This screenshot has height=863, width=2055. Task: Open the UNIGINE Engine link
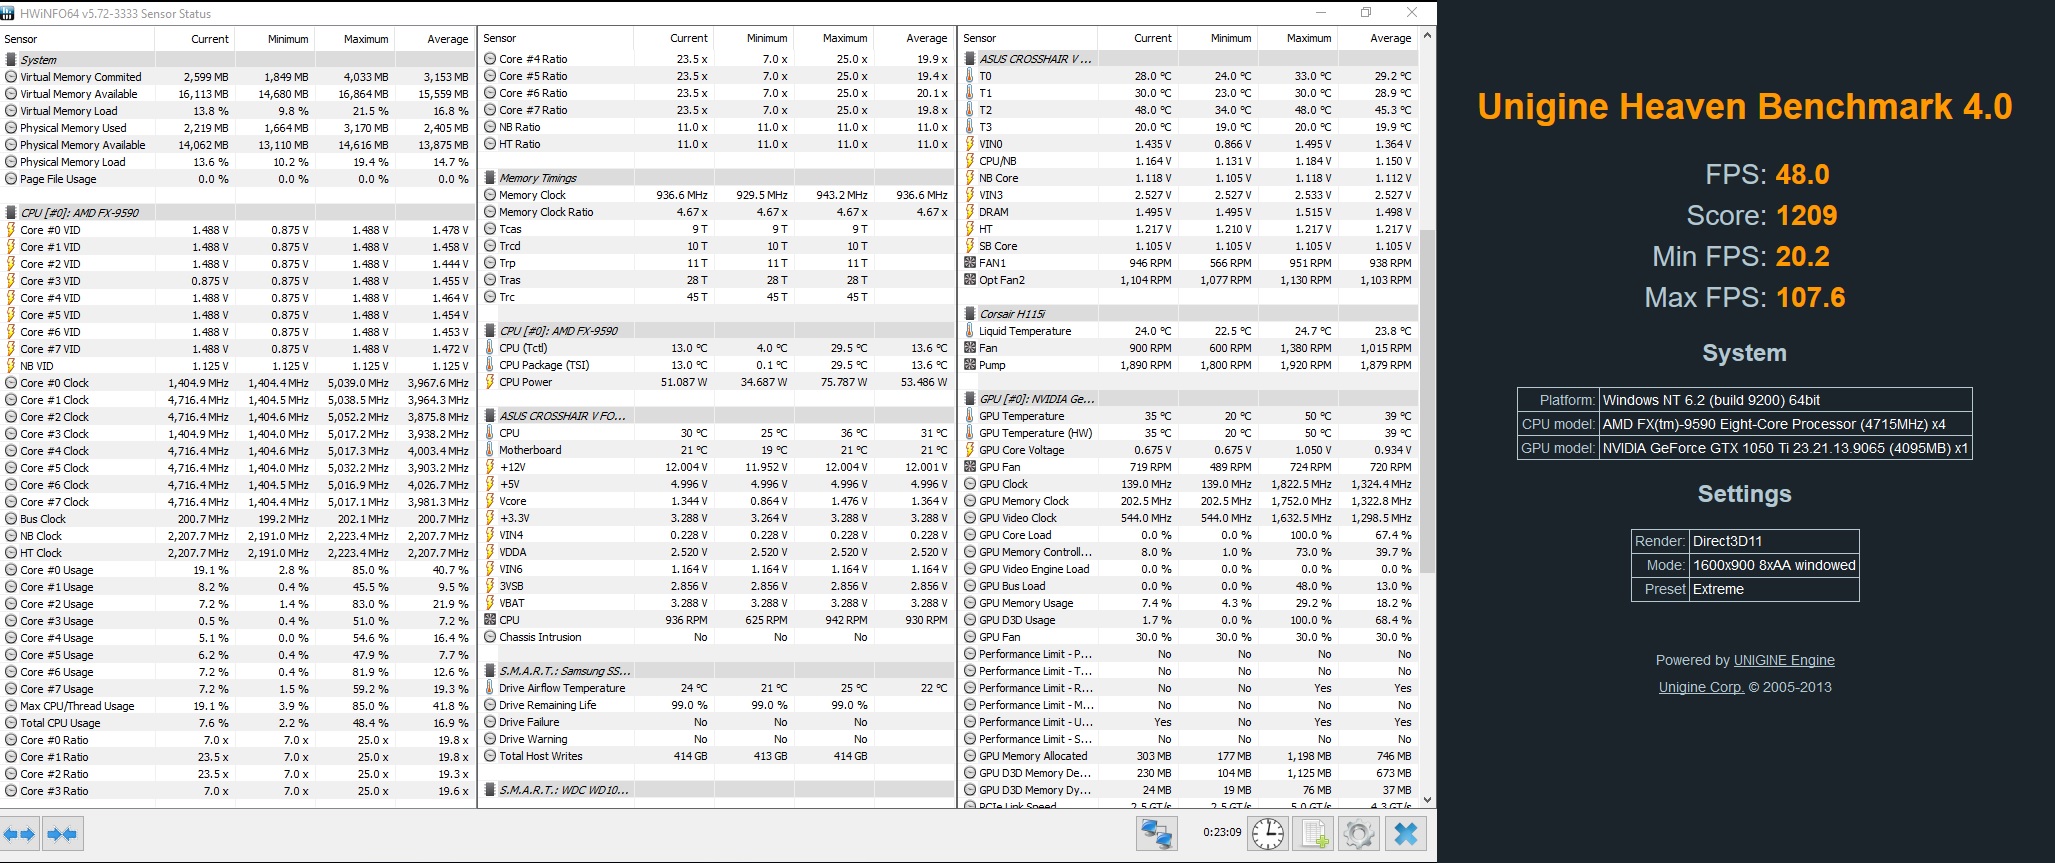click(1784, 660)
